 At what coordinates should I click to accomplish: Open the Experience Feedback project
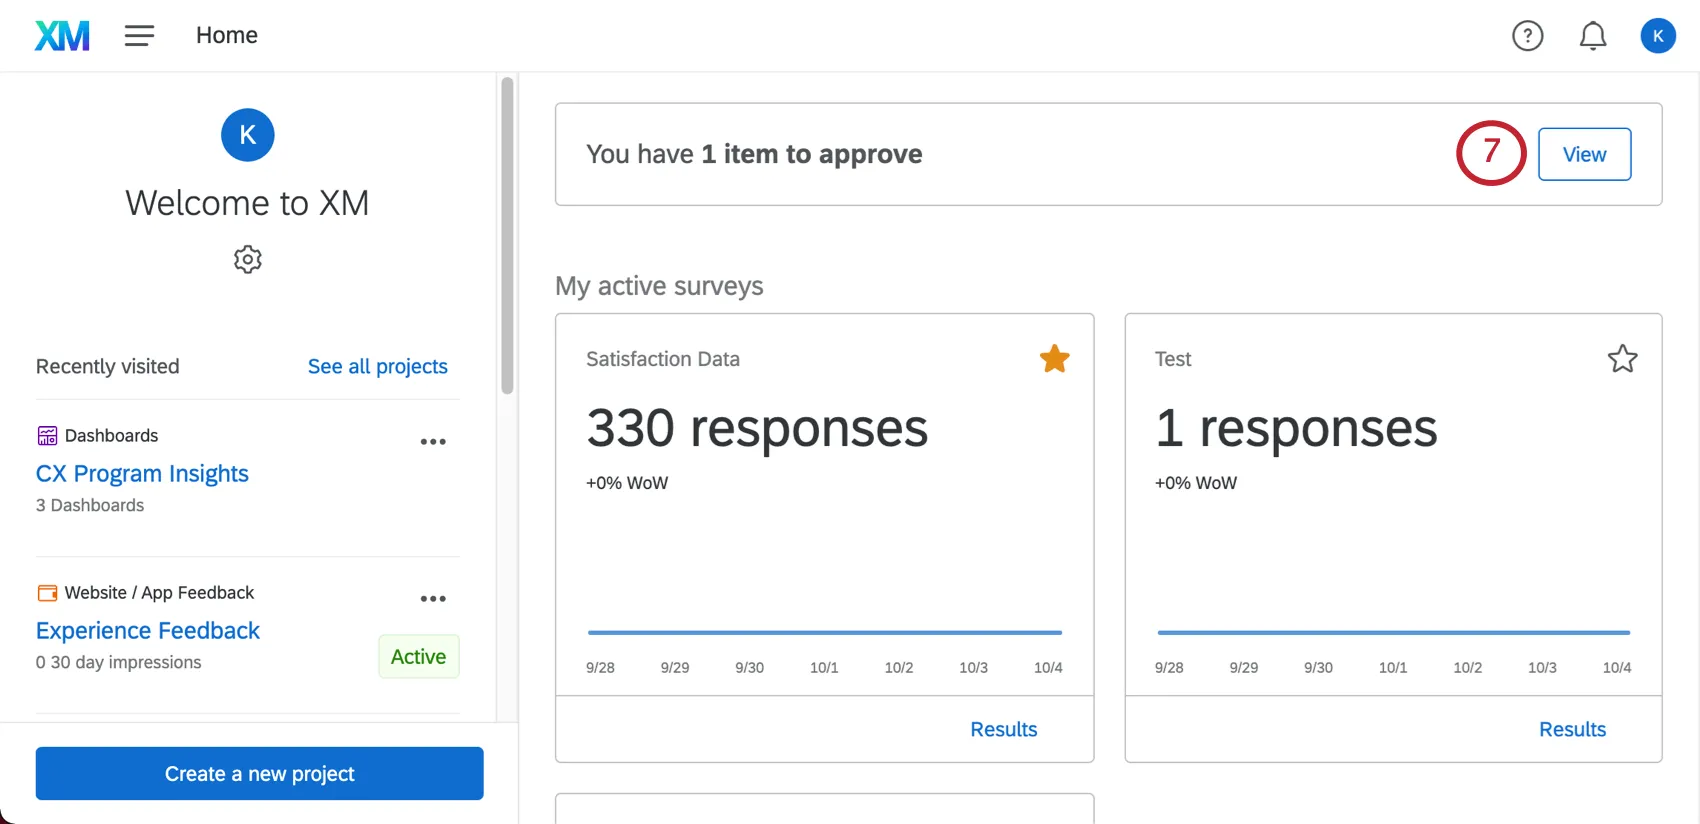(x=148, y=630)
